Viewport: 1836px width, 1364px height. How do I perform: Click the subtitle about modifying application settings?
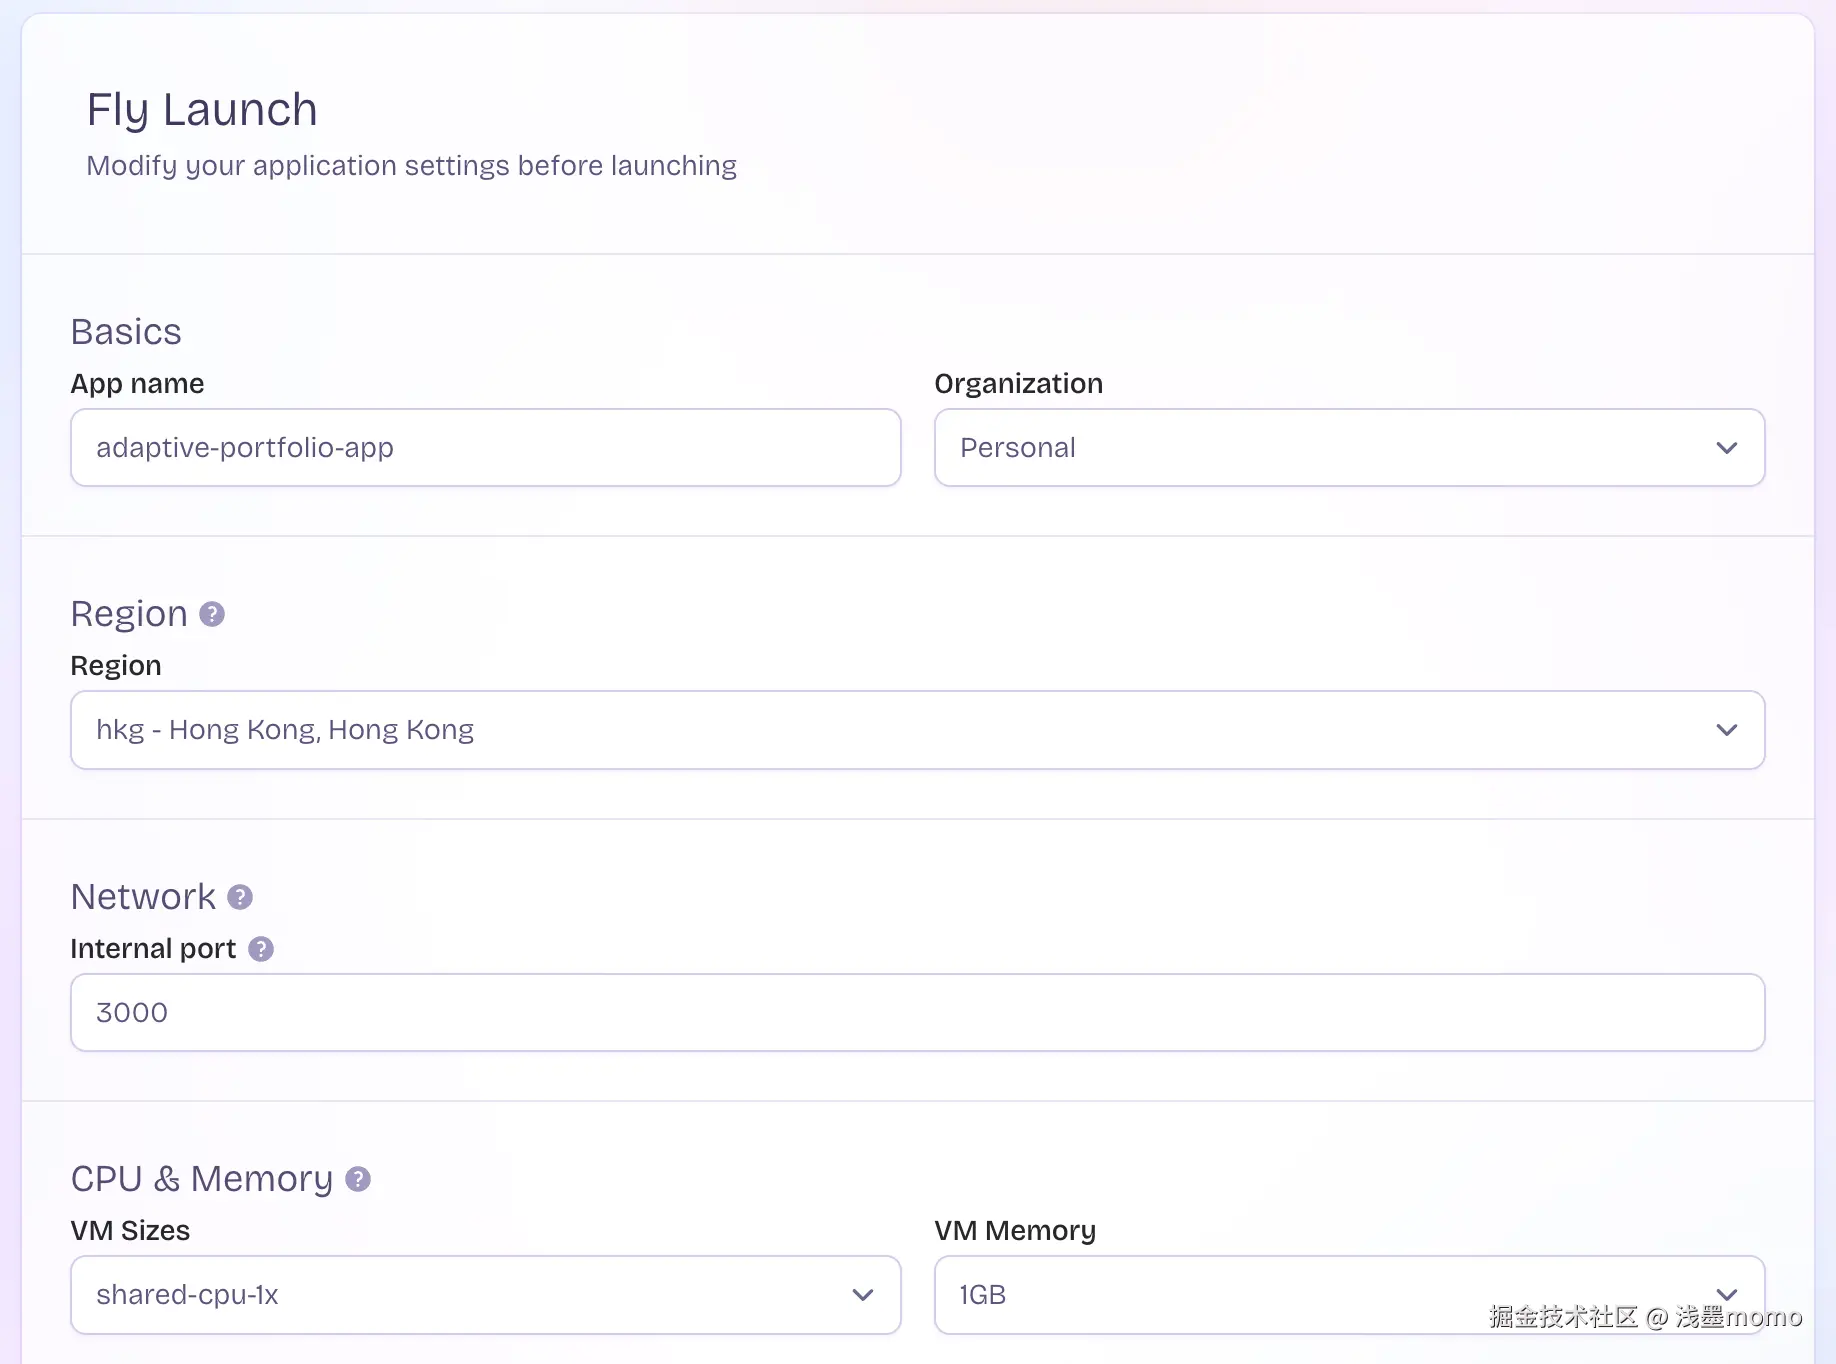click(x=411, y=166)
